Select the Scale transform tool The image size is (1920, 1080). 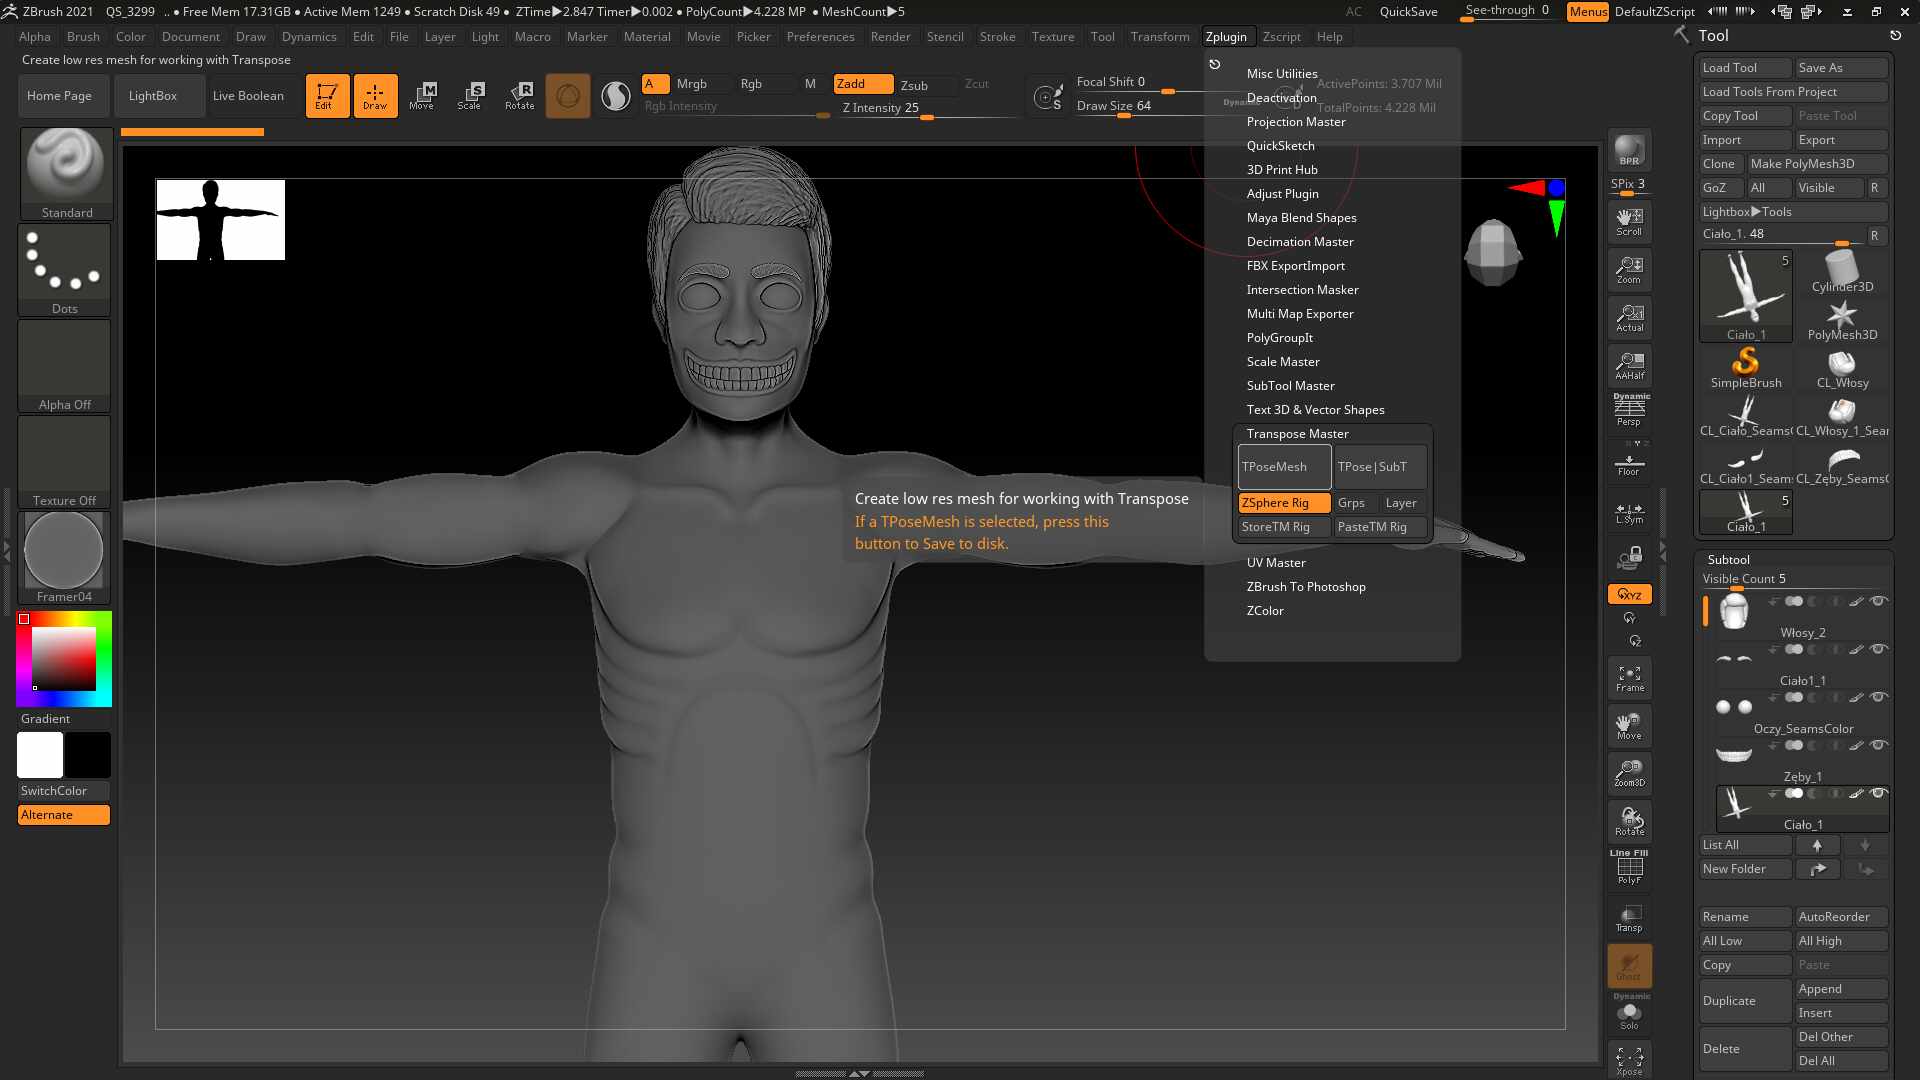pyautogui.click(x=470, y=96)
